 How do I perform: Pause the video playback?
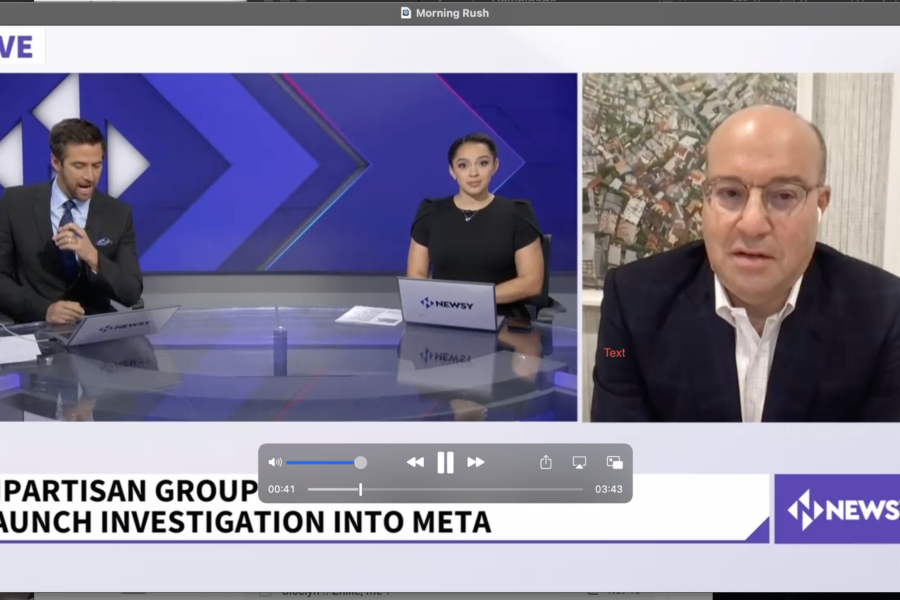pos(445,462)
